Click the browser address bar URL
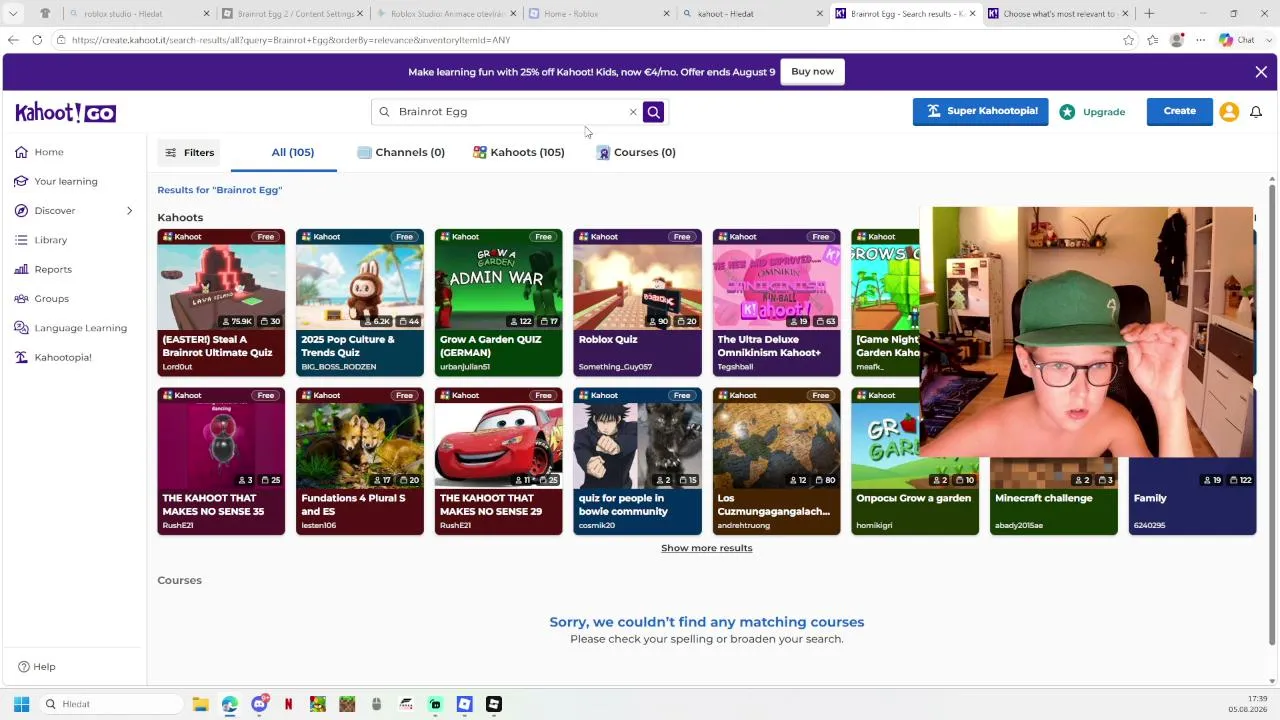 (291, 40)
